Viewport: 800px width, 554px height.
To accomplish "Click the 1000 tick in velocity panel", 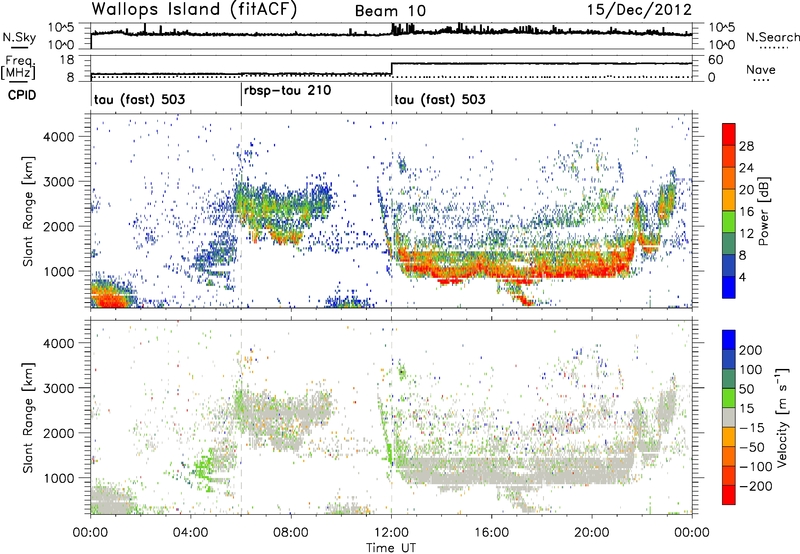I will click(58, 478).
